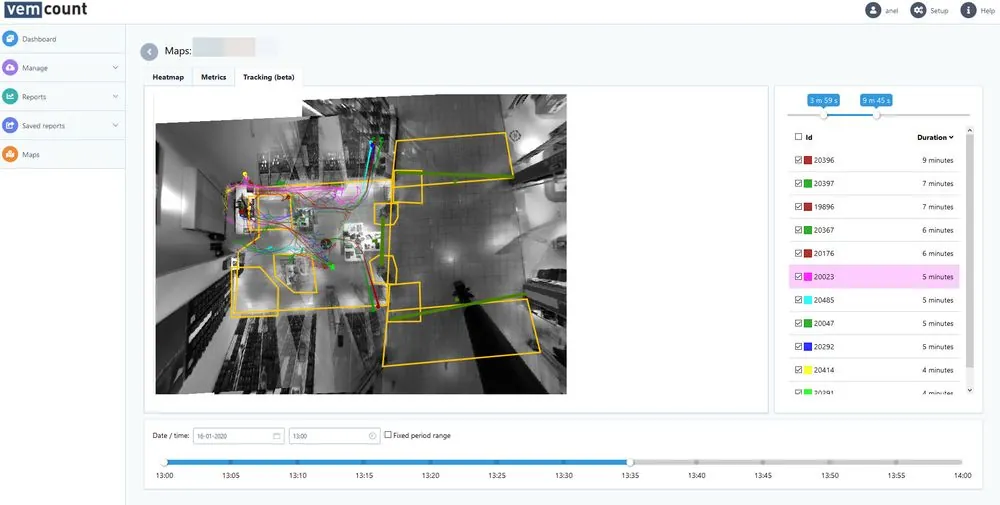Click the tracking map image
This screenshot has height=505, width=1000.
[361, 244]
